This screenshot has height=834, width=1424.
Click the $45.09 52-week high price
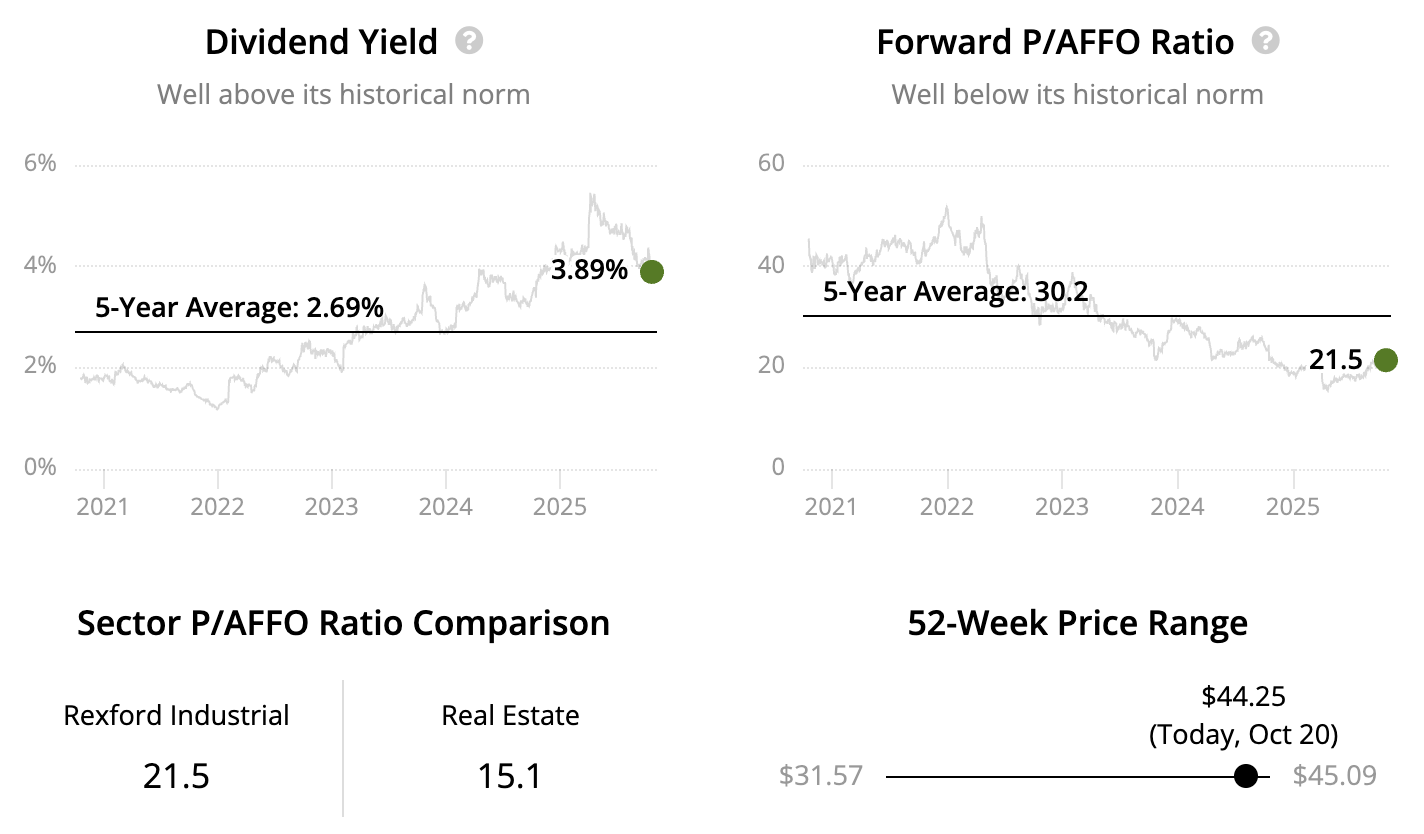[1334, 776]
